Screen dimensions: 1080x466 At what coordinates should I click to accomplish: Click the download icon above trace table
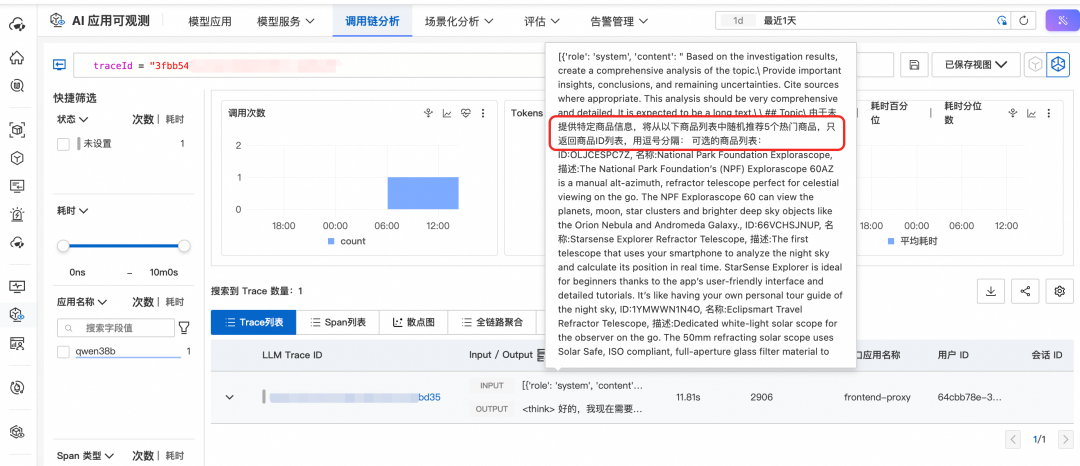pos(990,291)
